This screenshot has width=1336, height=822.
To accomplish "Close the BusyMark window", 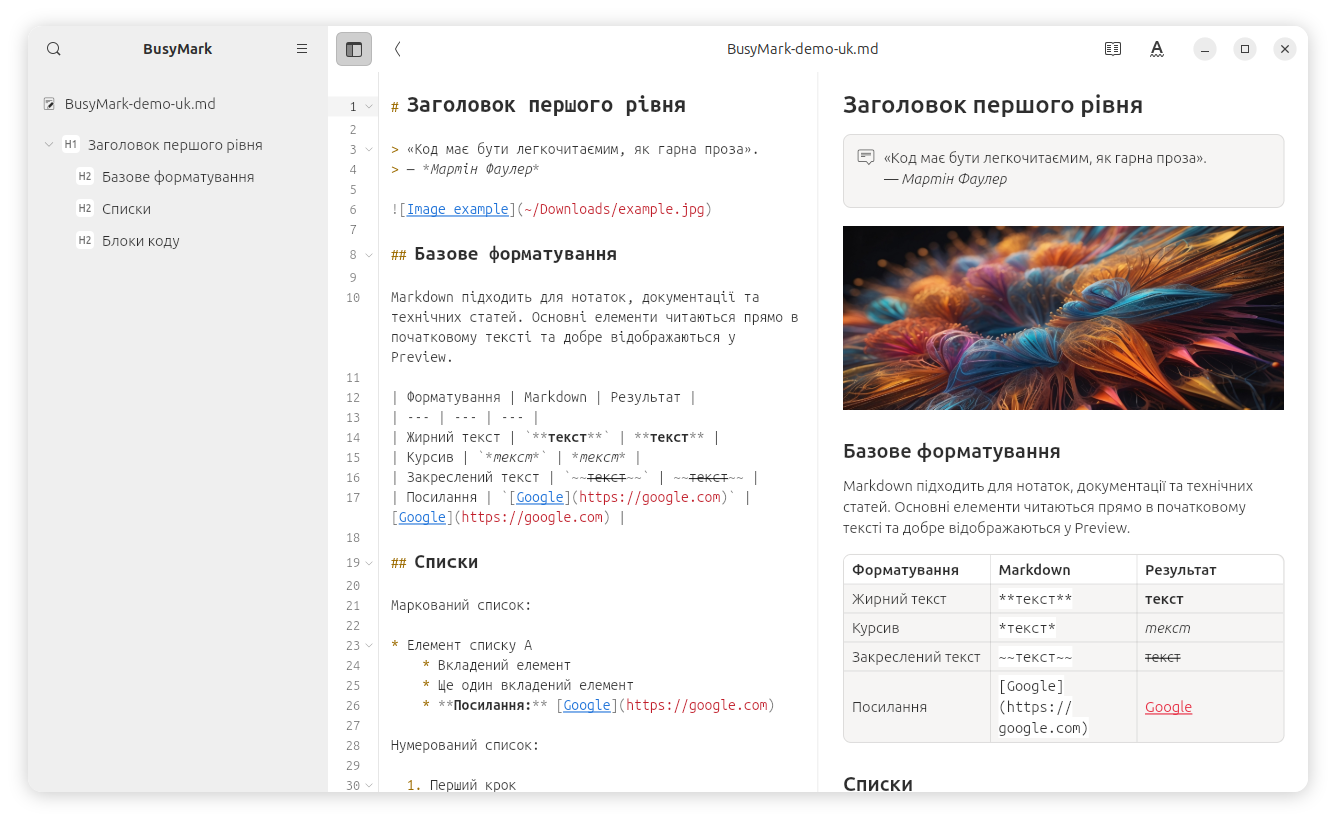I will click(1285, 49).
